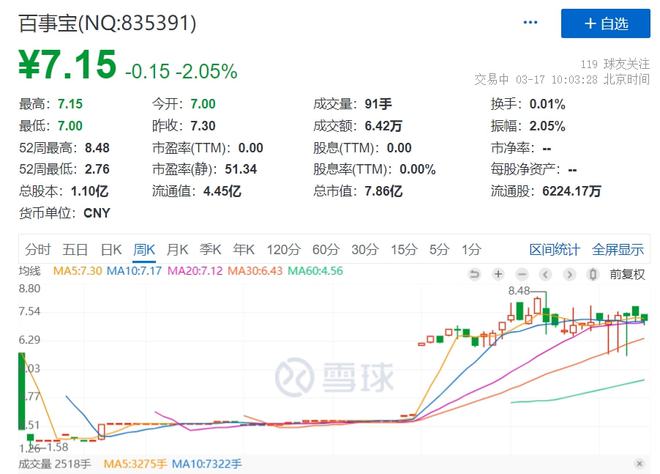The width and height of the screenshot is (660, 474).
Task: Click the ¥7.15 current price
Action: tap(67, 64)
